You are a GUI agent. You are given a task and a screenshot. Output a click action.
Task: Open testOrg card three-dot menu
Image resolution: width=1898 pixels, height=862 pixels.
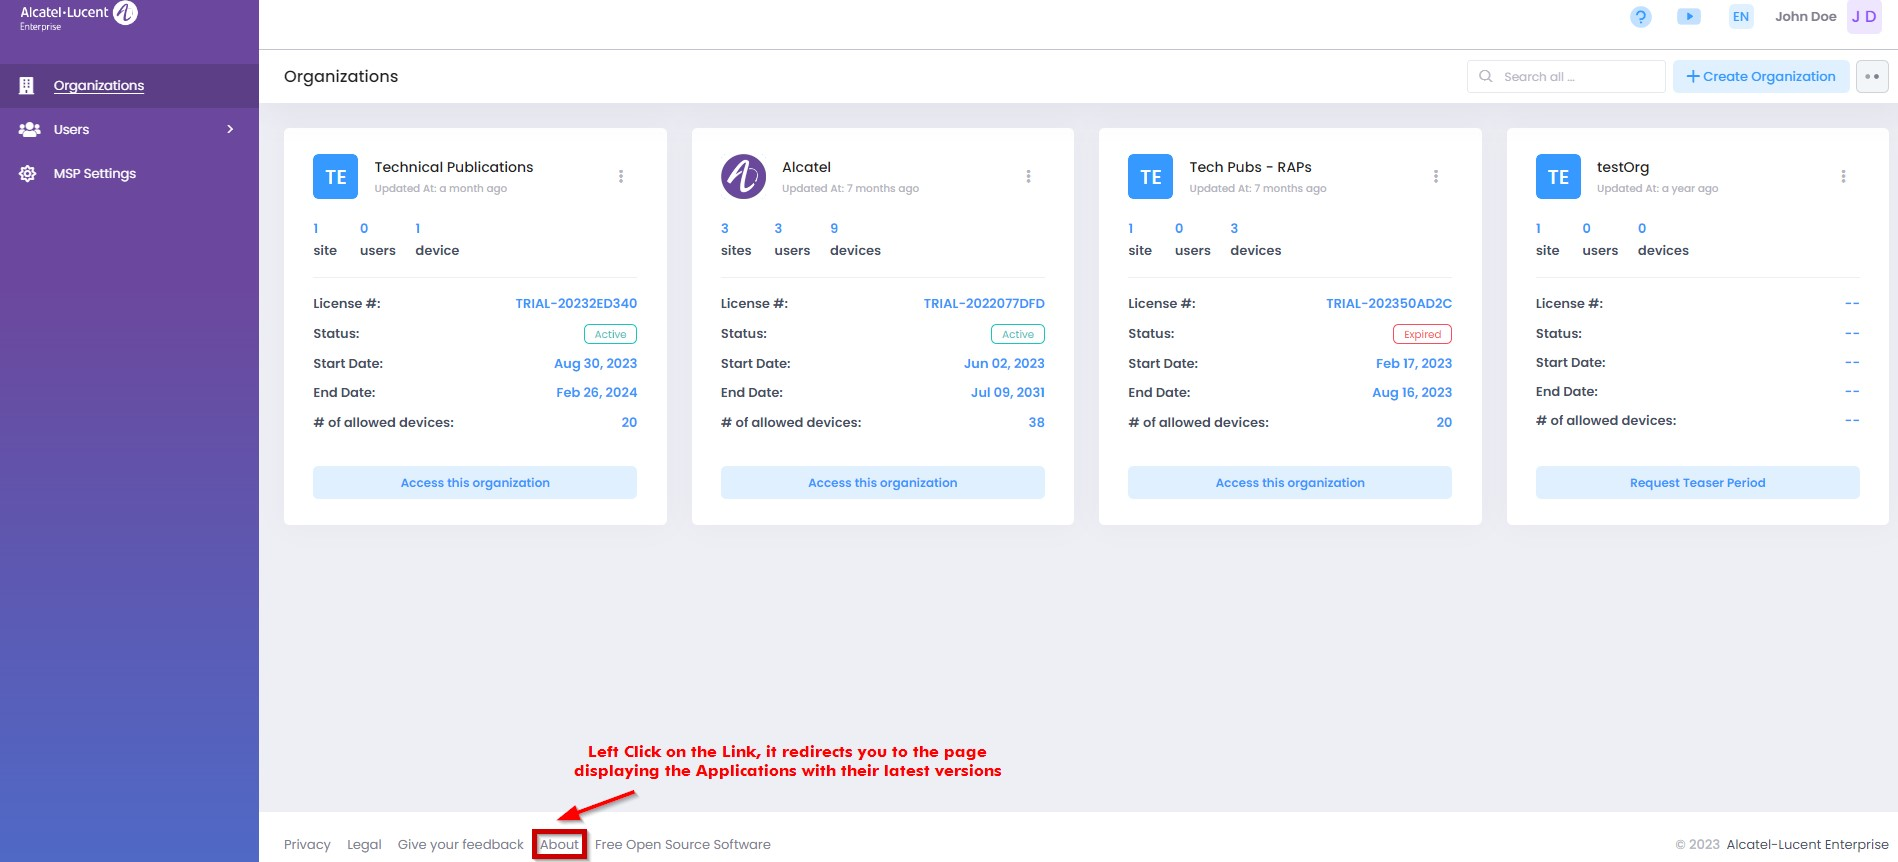[1843, 176]
